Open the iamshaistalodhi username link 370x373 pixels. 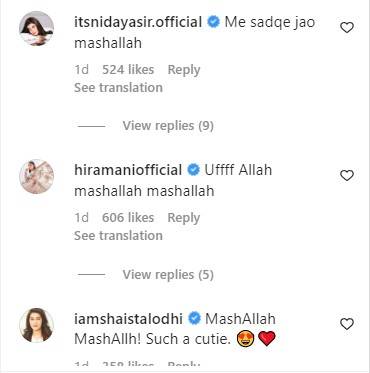(128, 319)
